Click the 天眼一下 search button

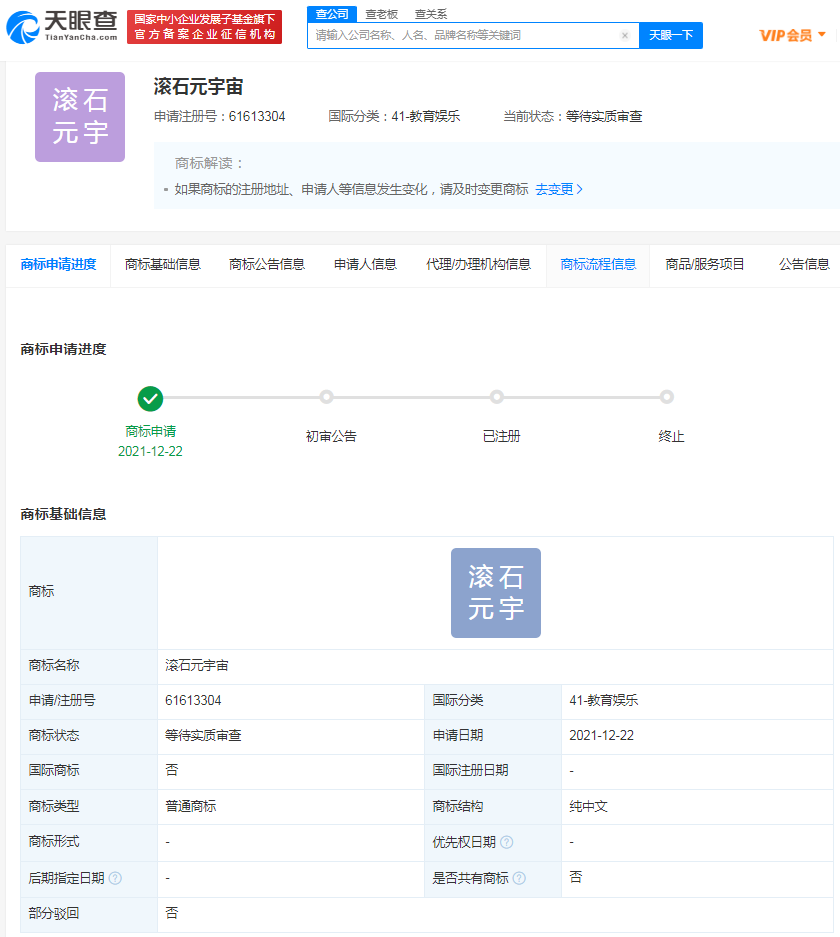(671, 35)
